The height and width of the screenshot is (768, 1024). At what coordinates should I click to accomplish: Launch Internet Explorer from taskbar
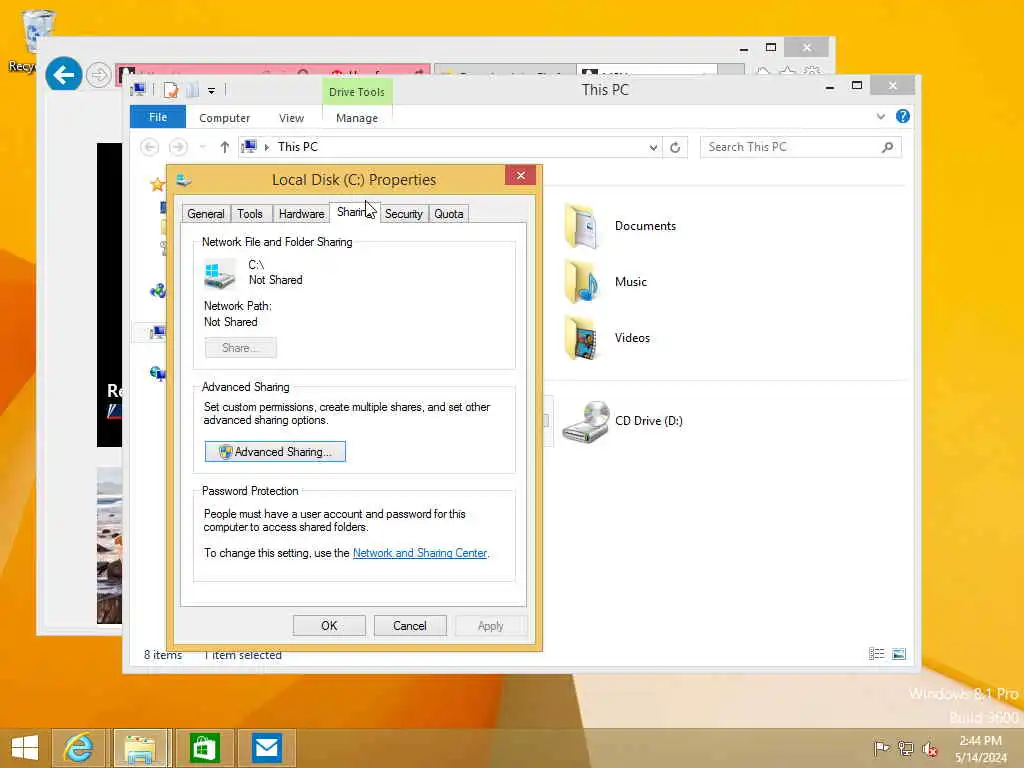pos(78,748)
